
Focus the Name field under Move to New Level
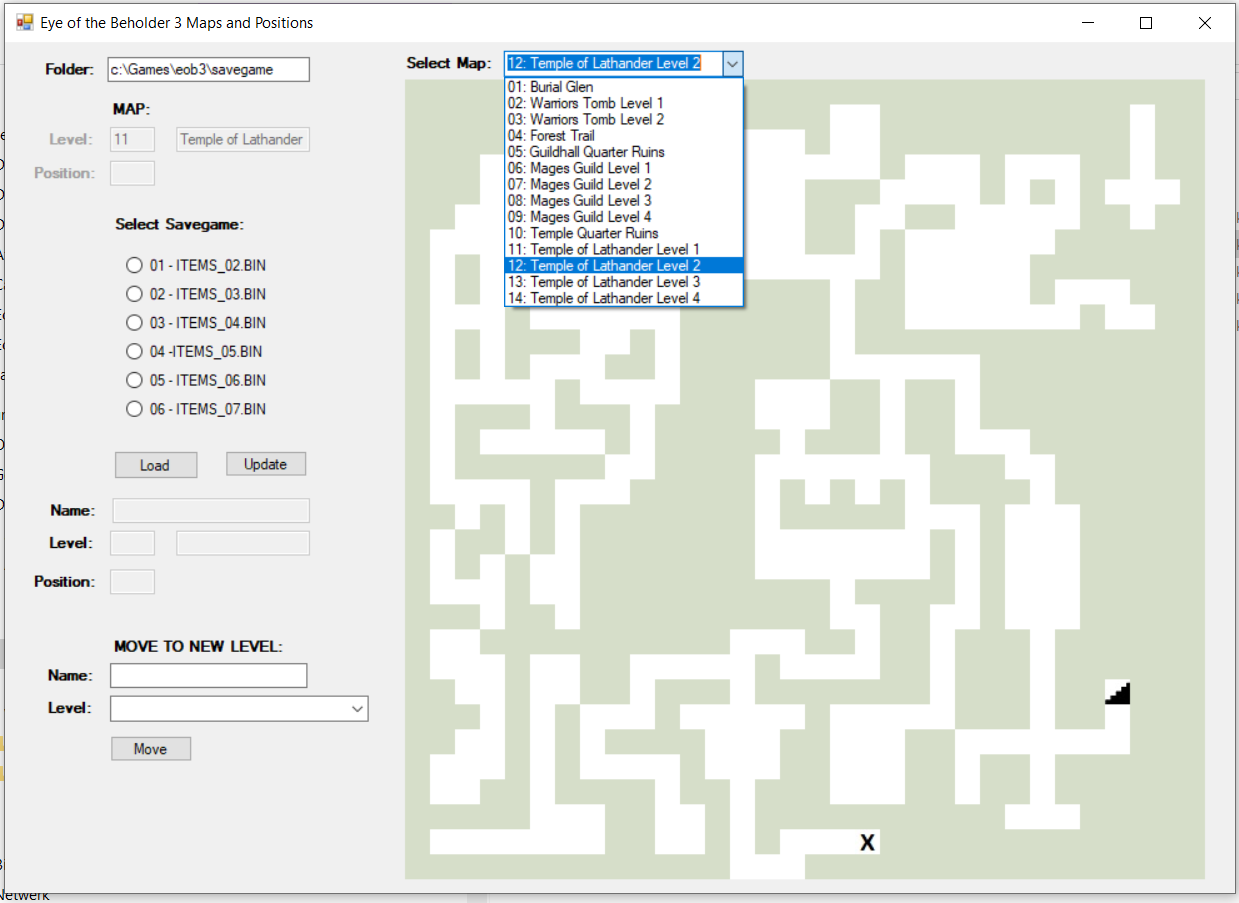pos(208,676)
